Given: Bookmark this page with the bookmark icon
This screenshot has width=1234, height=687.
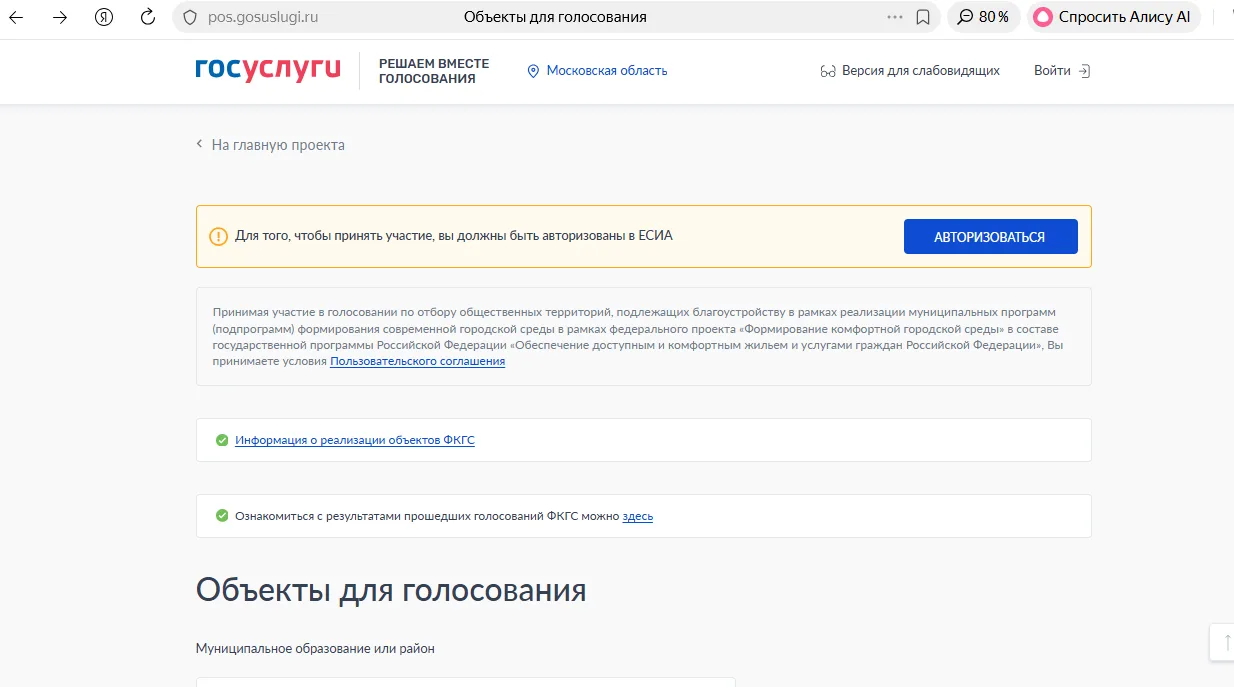Looking at the screenshot, I should click(x=923, y=17).
